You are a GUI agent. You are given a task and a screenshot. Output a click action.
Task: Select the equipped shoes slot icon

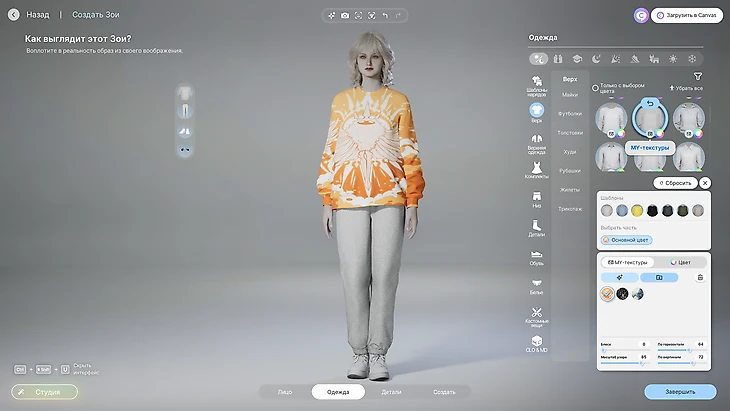coord(185,131)
